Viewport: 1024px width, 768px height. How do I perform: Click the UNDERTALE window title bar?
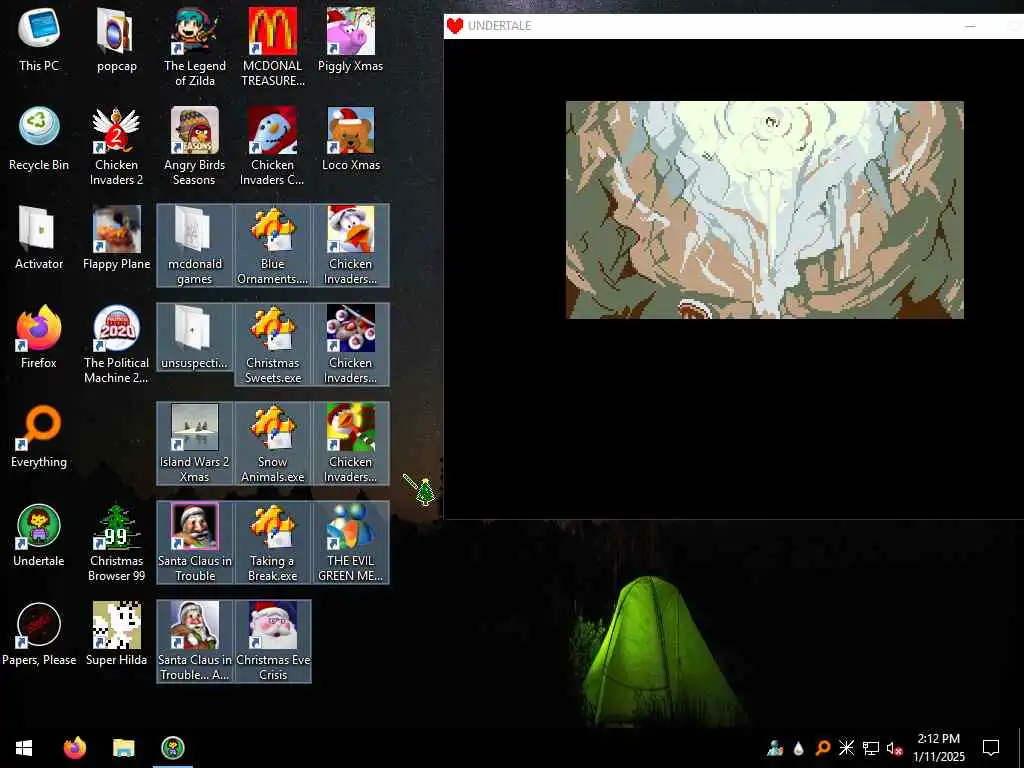pos(733,26)
